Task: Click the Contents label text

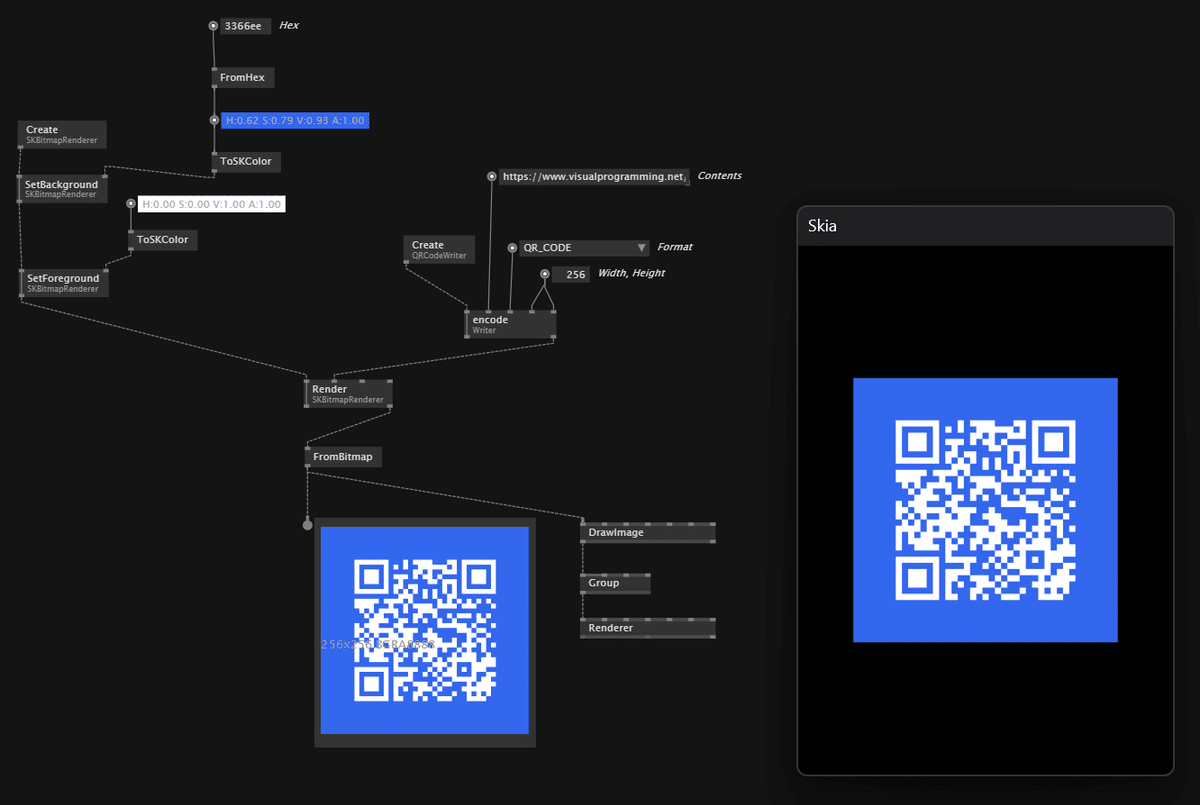Action: [x=720, y=176]
